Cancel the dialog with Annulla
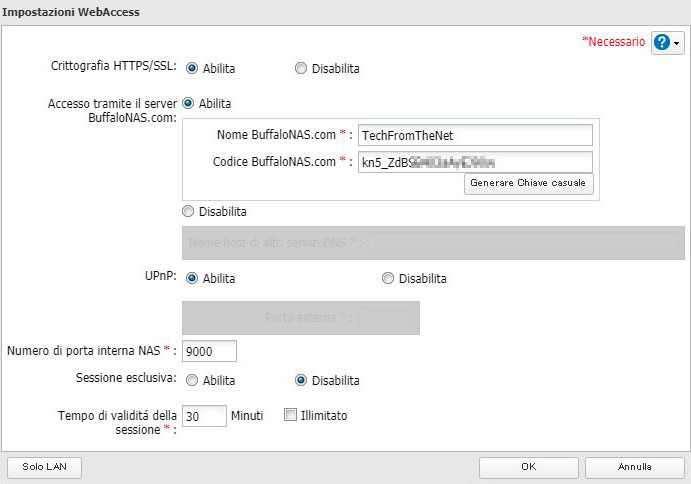This screenshot has width=691, height=484. tap(634, 466)
